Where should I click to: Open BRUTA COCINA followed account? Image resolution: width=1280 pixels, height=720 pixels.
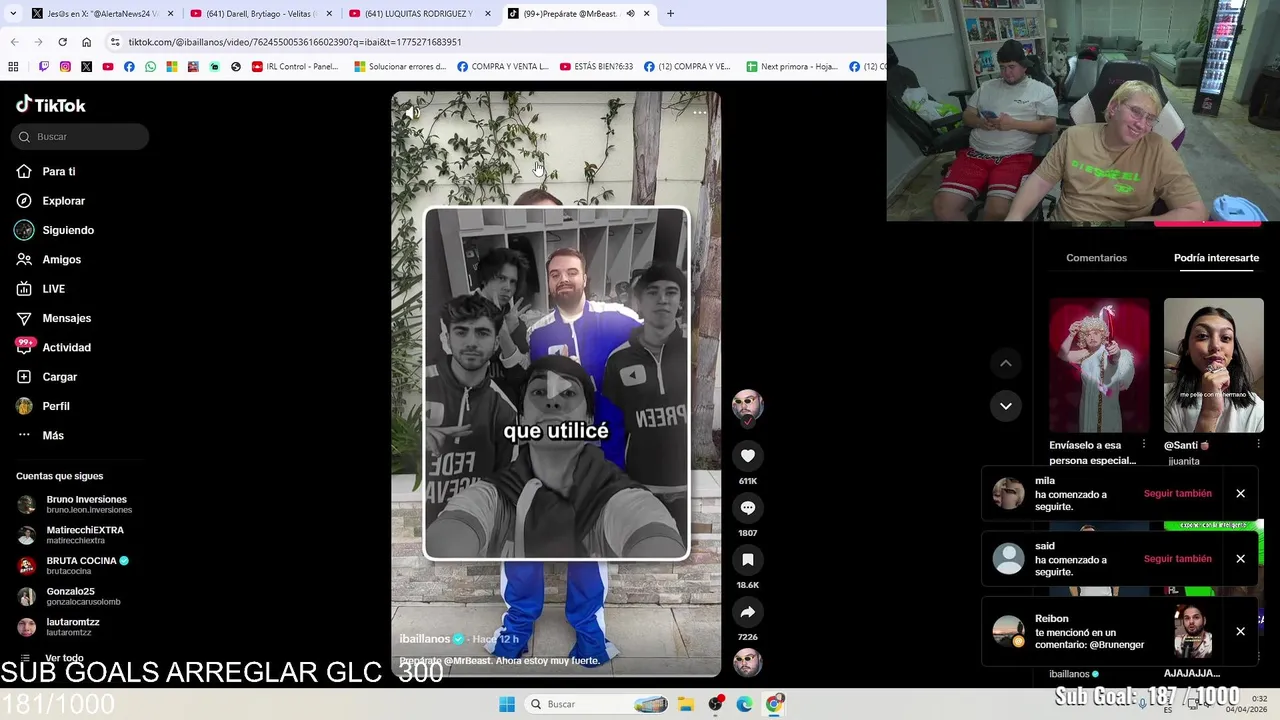pyautogui.click(x=72, y=565)
